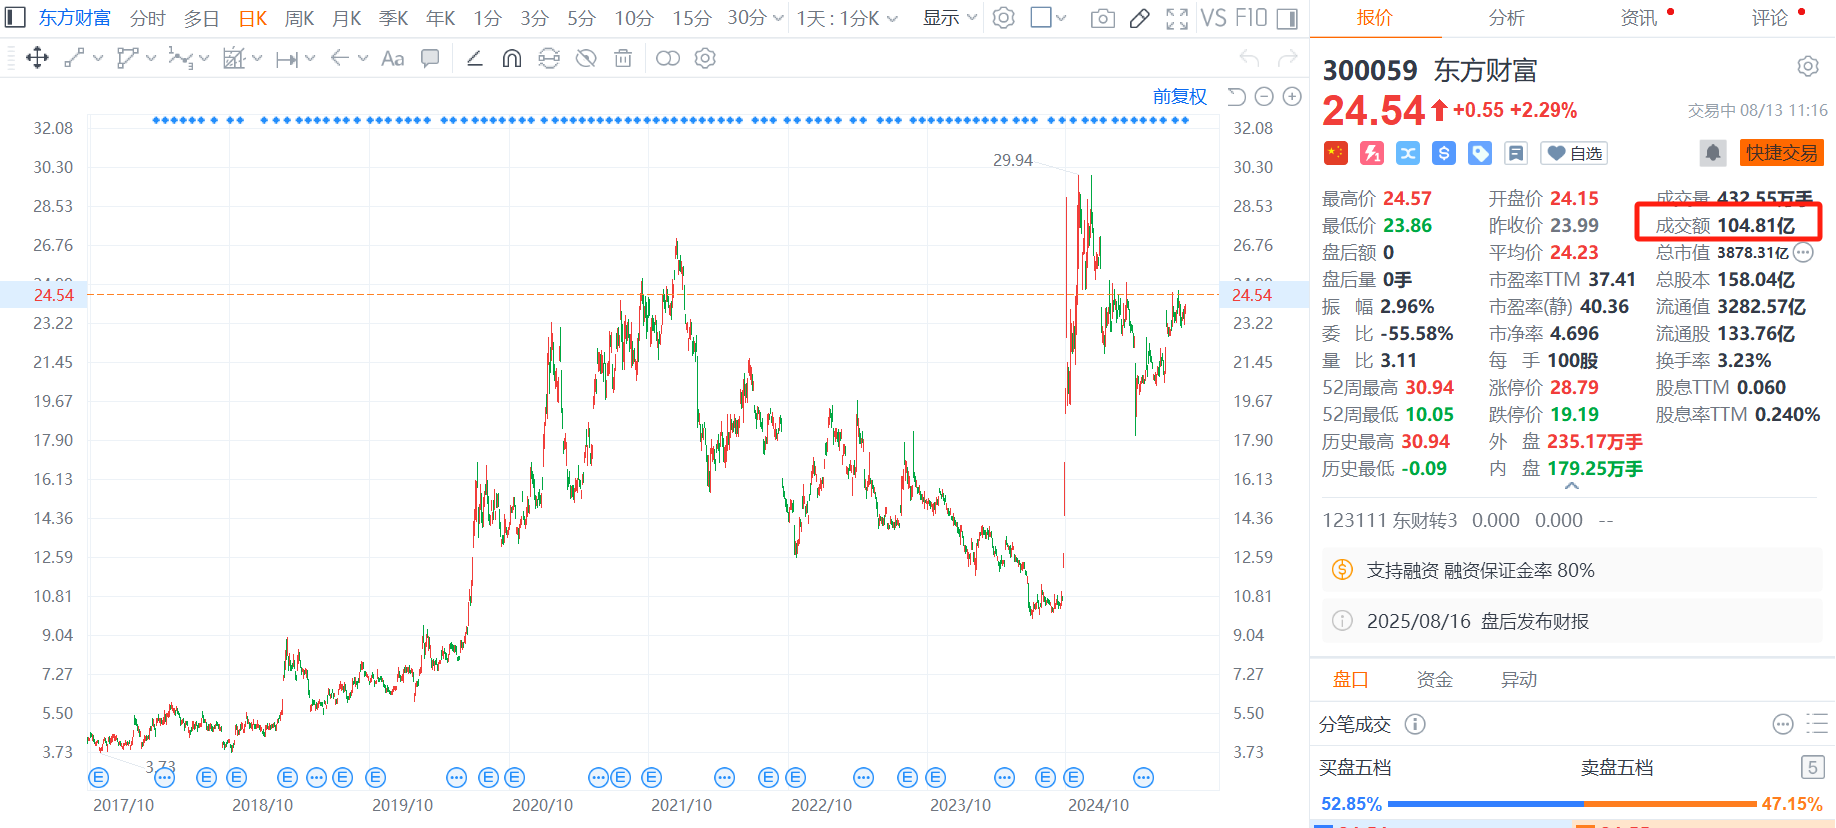Toggle magnet snap mode

pos(512,58)
